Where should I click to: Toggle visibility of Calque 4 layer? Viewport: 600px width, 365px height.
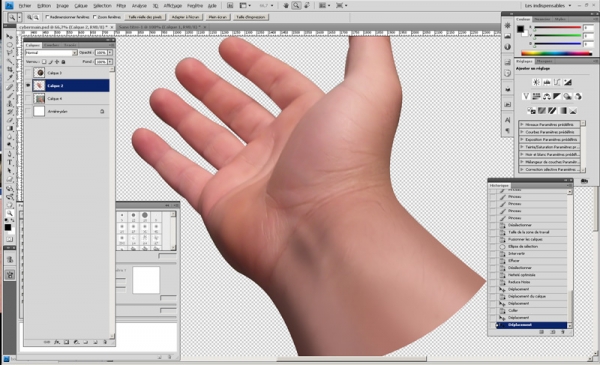click(28, 98)
